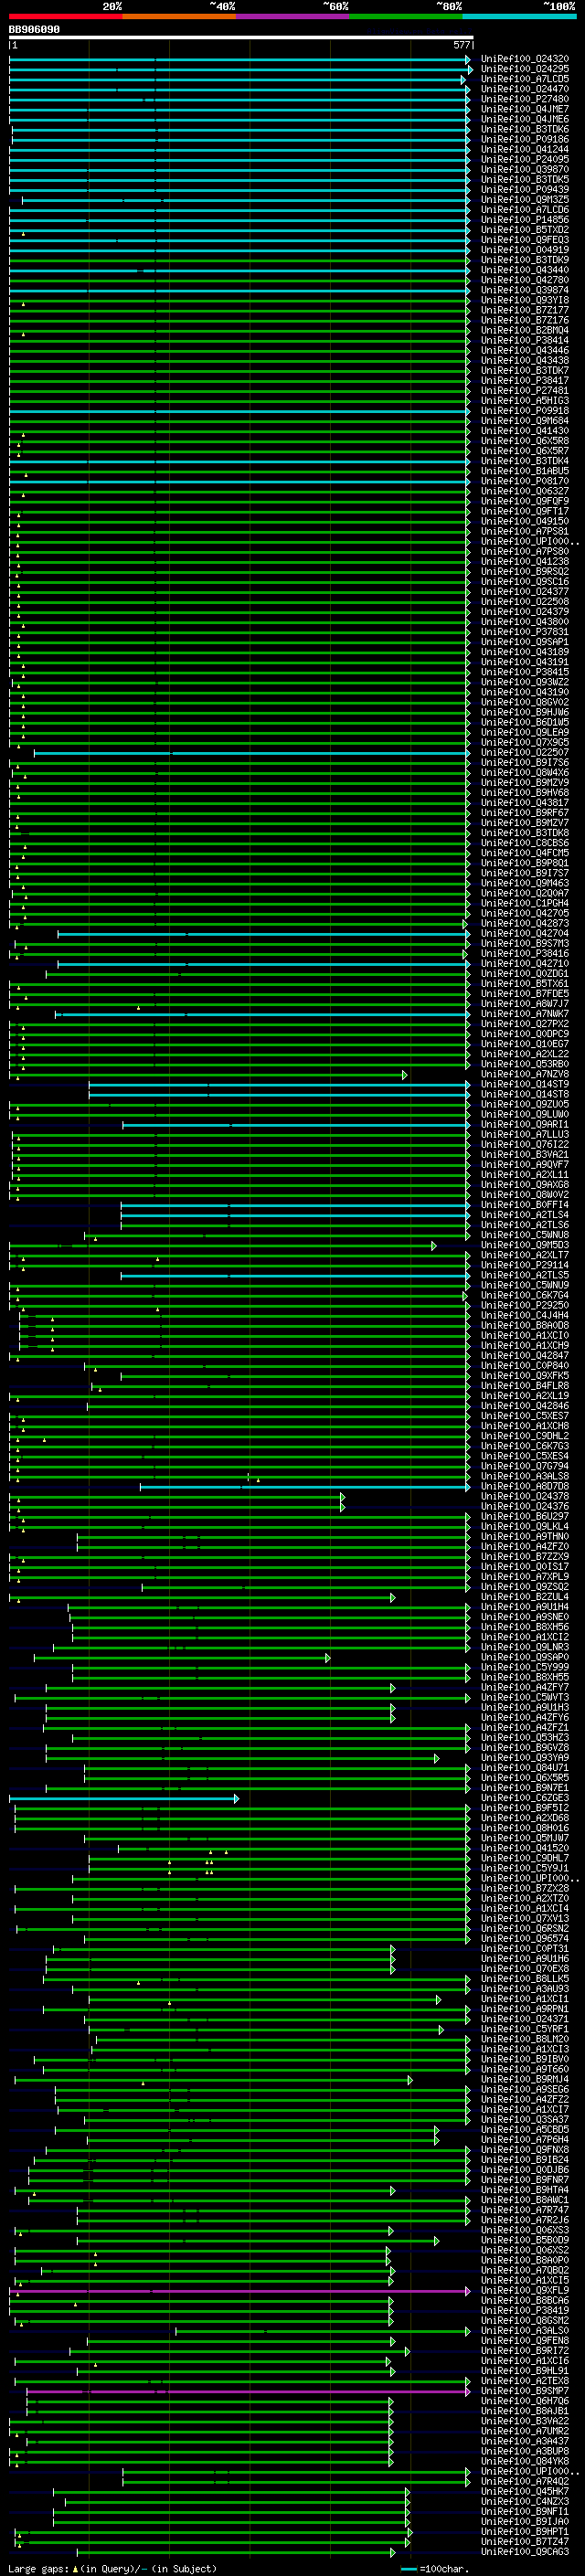Select hit label UniRef100_Q84YK8
The width and height of the screenshot is (585, 2576).
(525, 2461)
